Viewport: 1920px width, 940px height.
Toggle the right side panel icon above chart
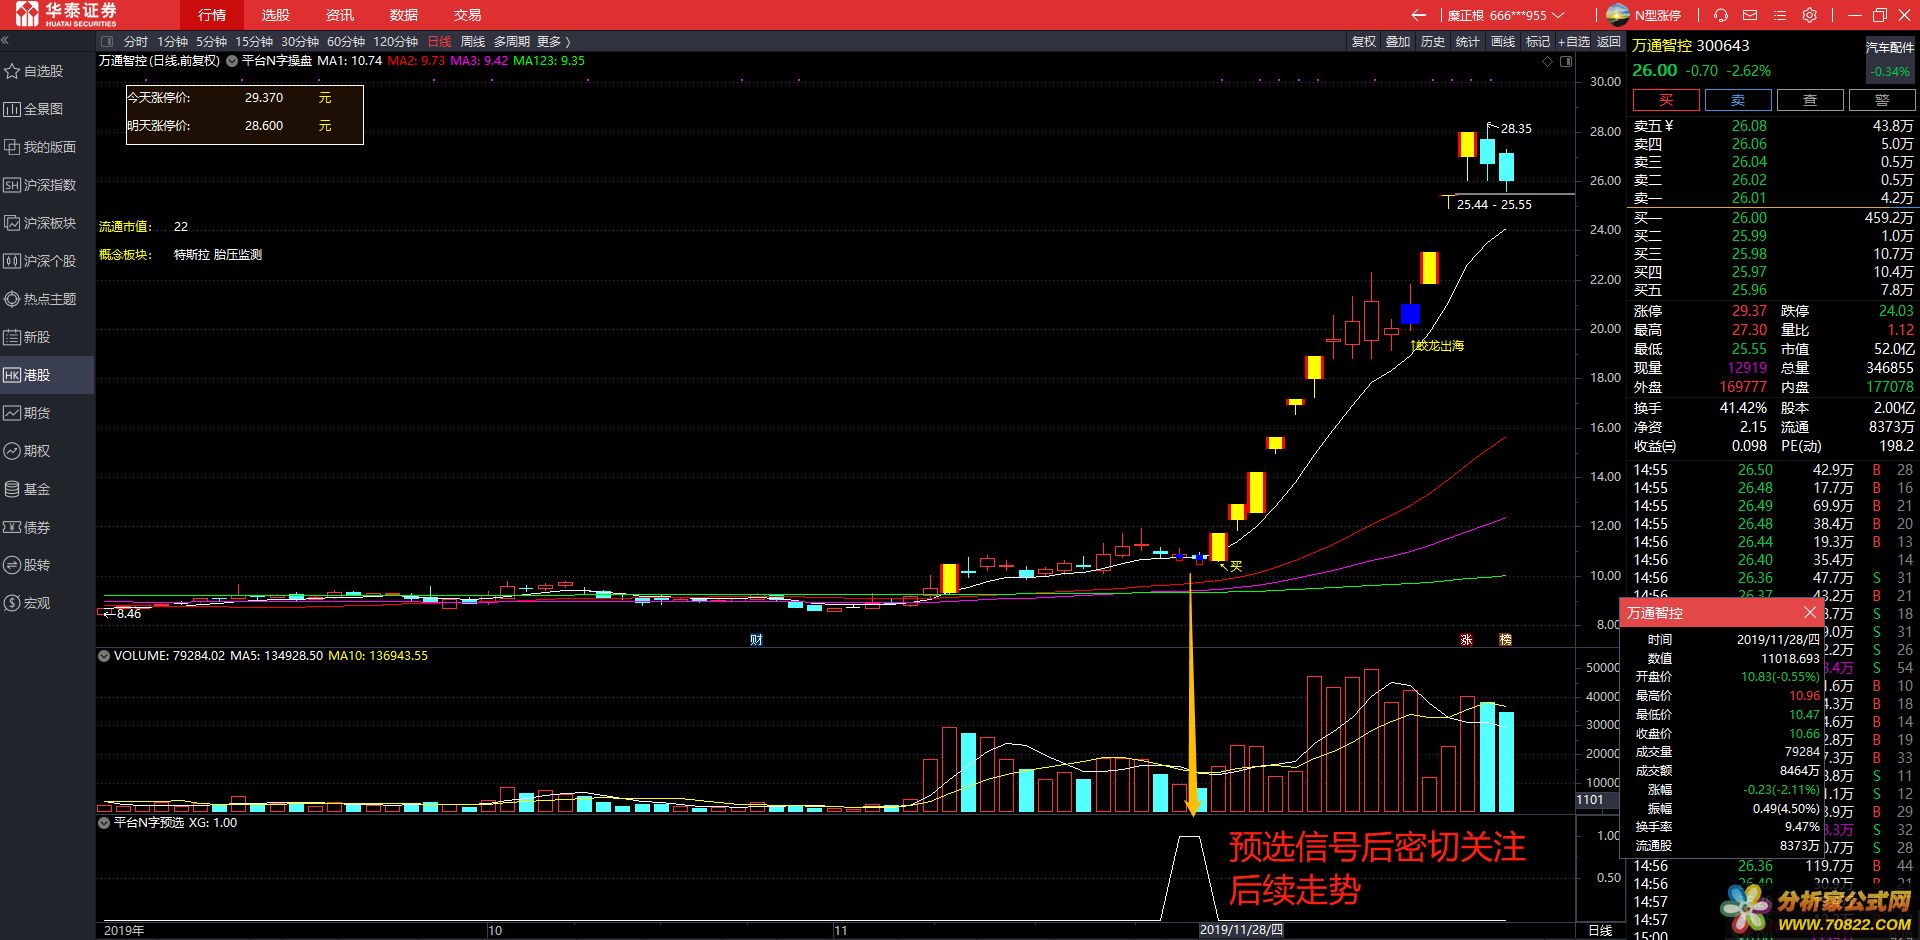click(1566, 61)
